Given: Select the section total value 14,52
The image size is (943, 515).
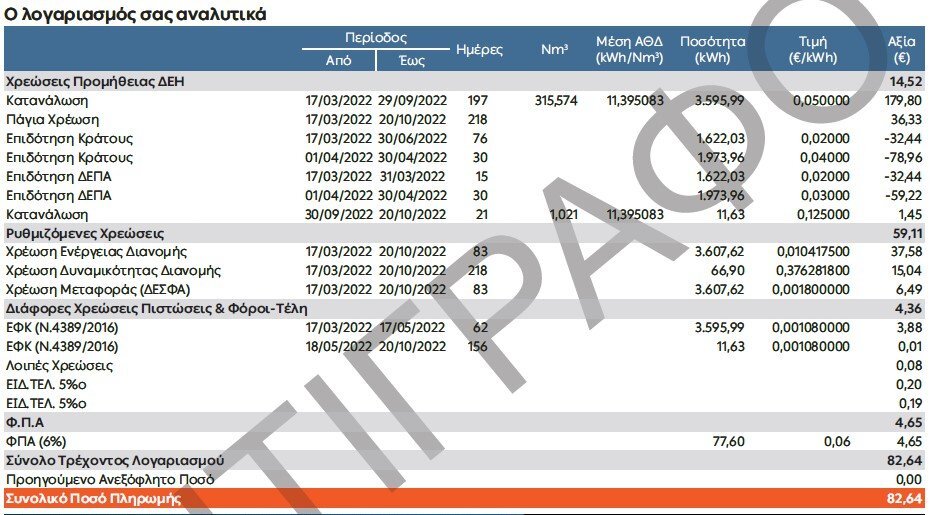Looking at the screenshot, I should 906,81.
